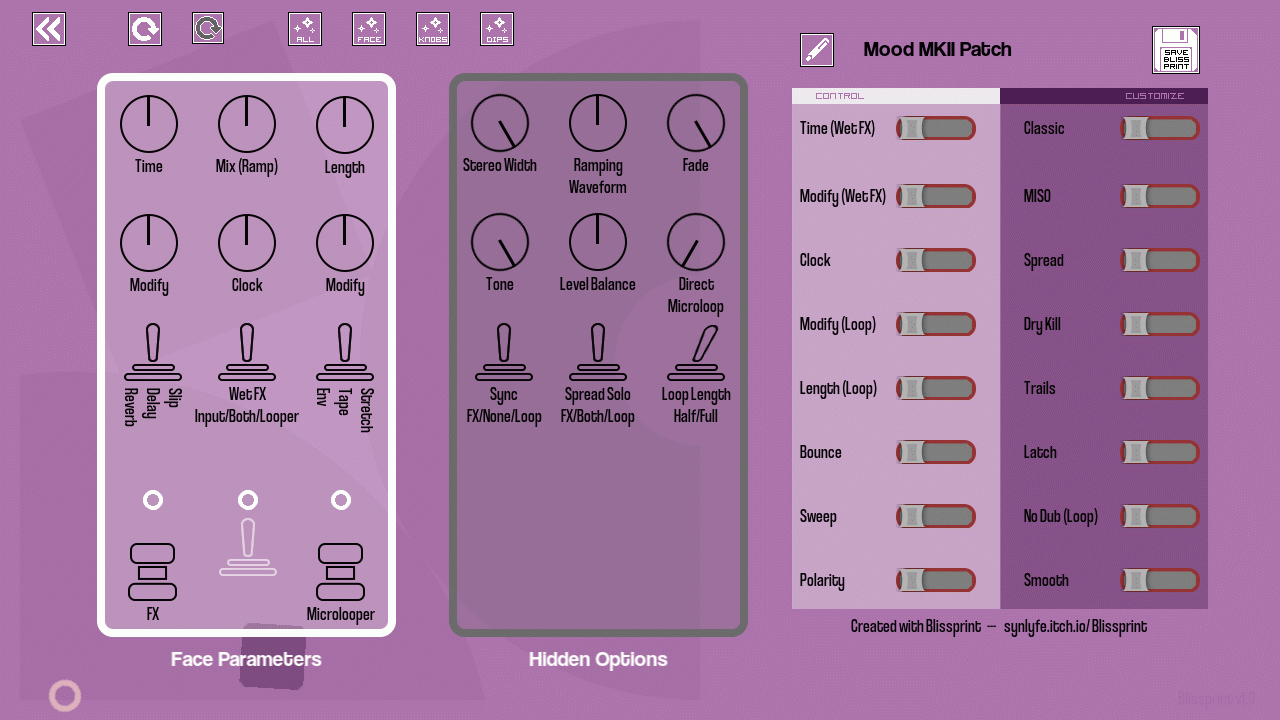Open the synlyfe.itch.io/Blissprint link
The width and height of the screenshot is (1280, 720).
coord(1075,627)
